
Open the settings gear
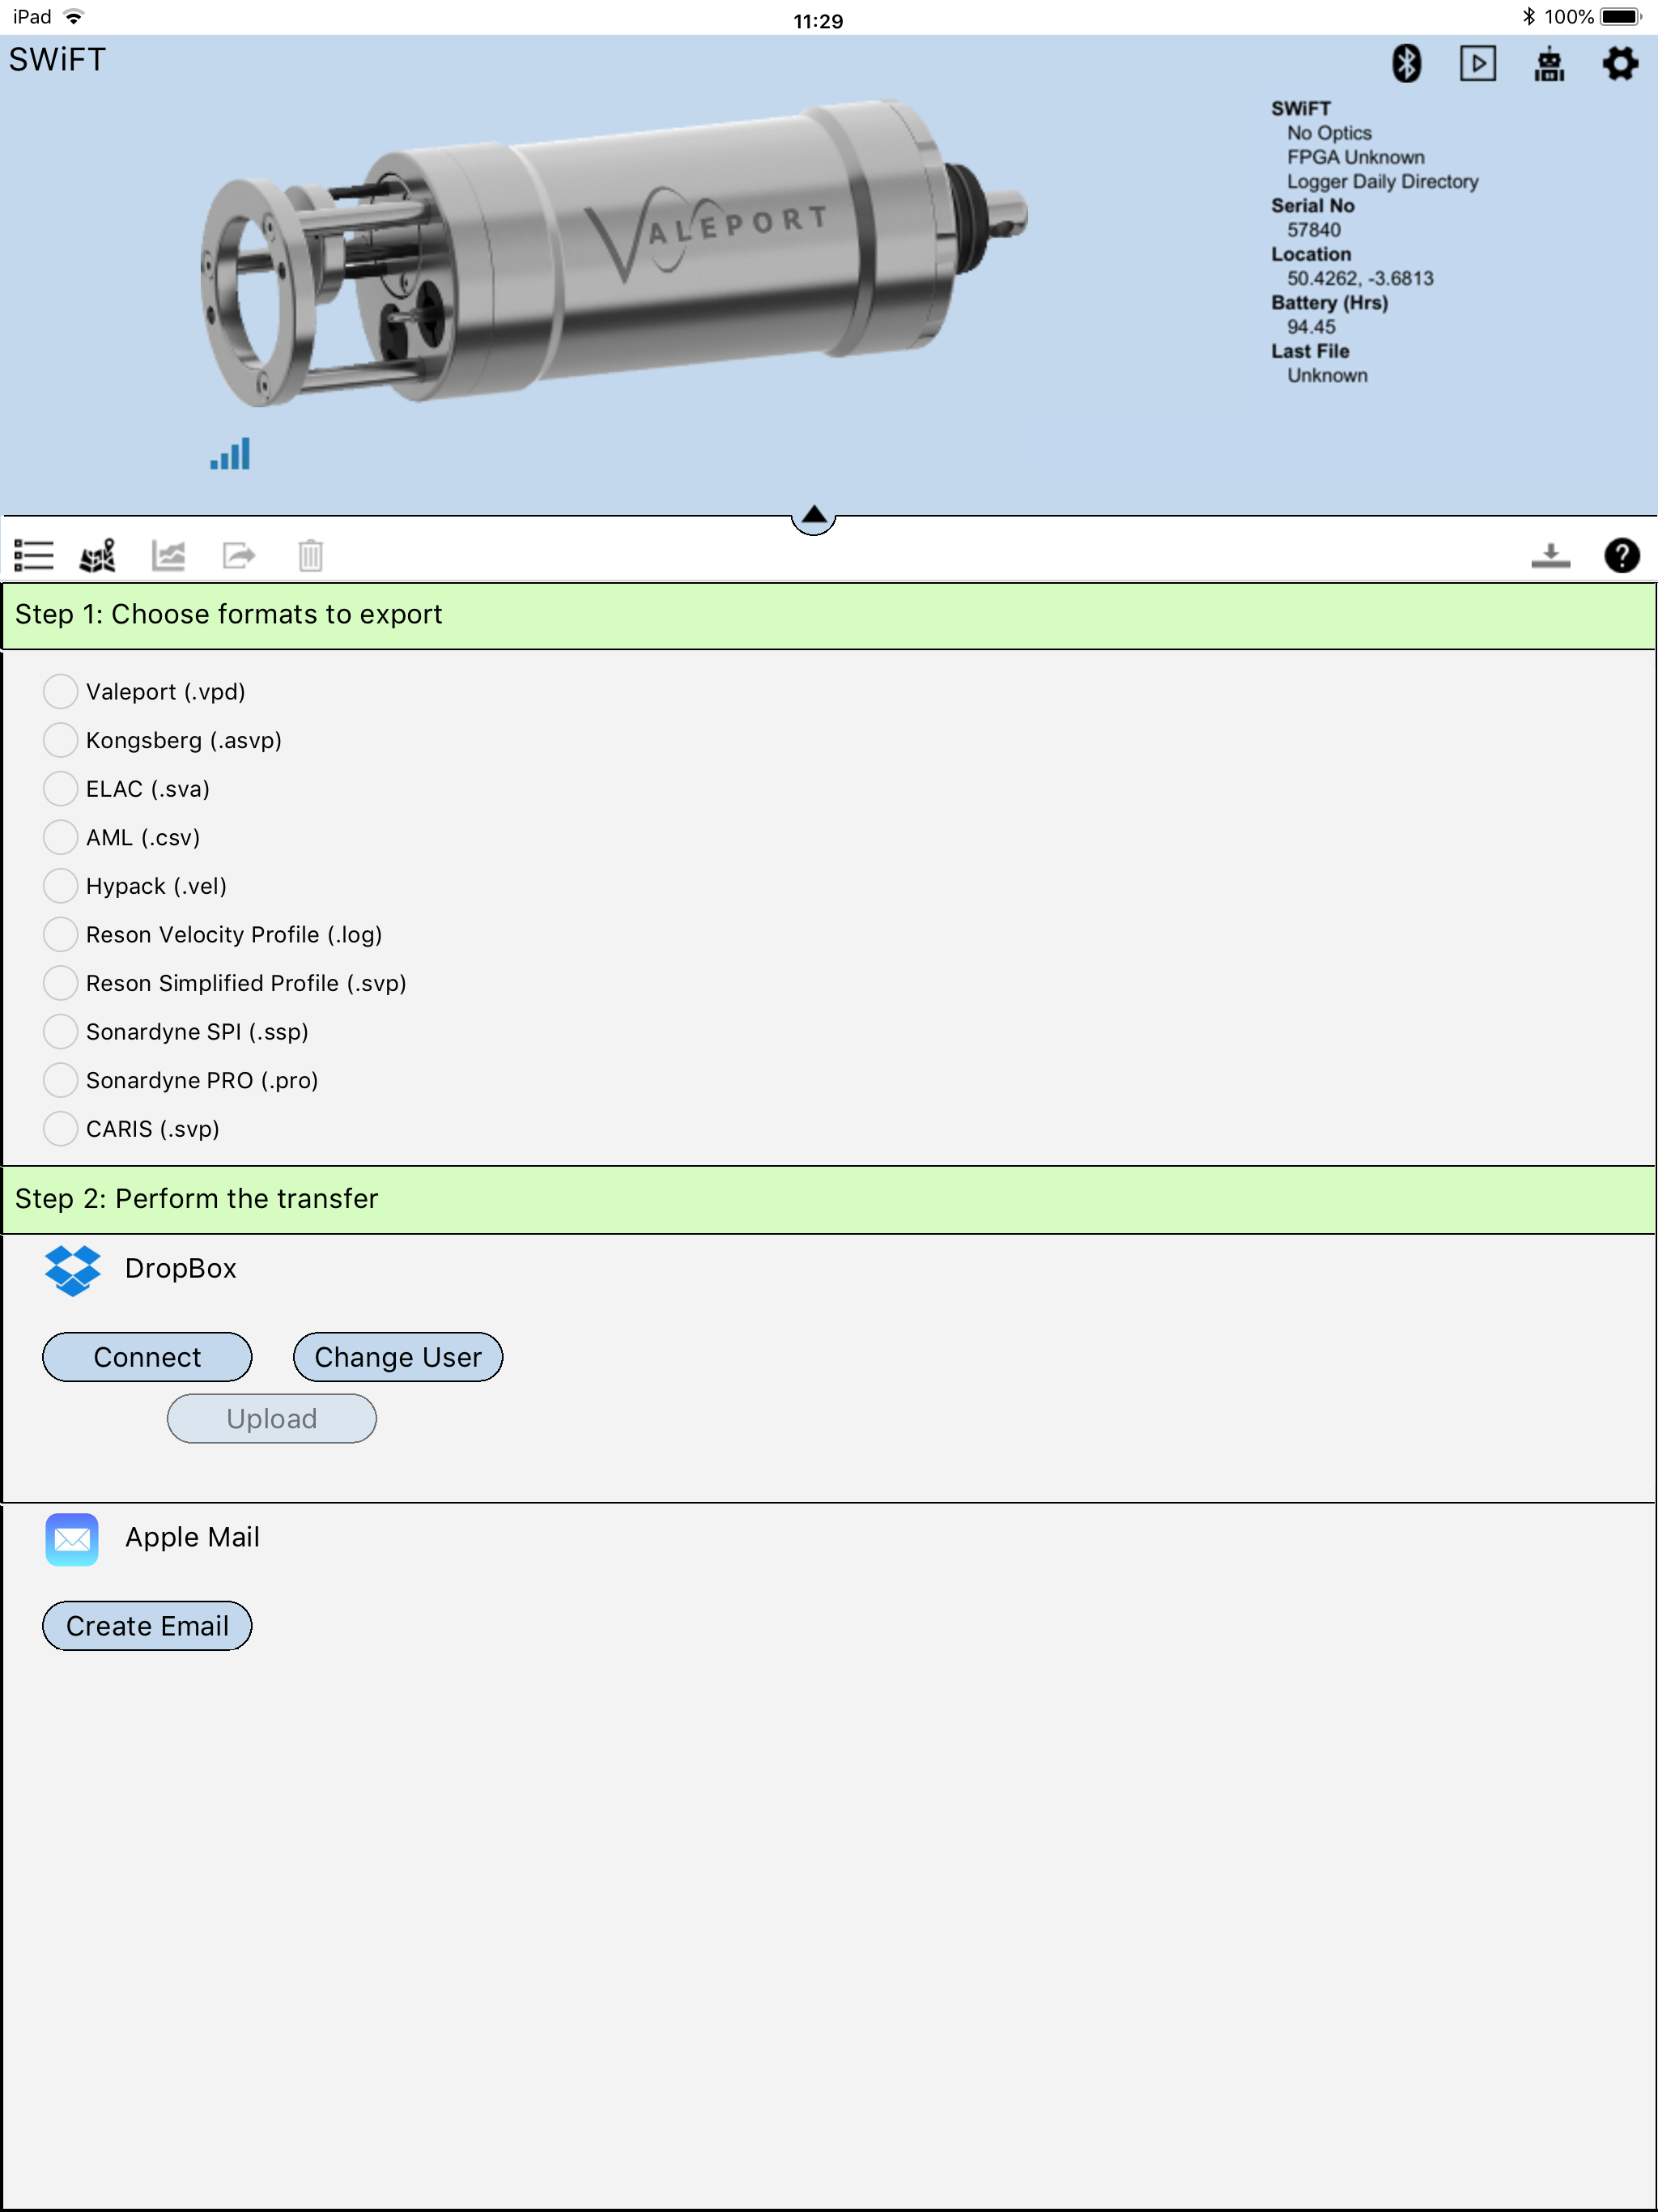1620,64
